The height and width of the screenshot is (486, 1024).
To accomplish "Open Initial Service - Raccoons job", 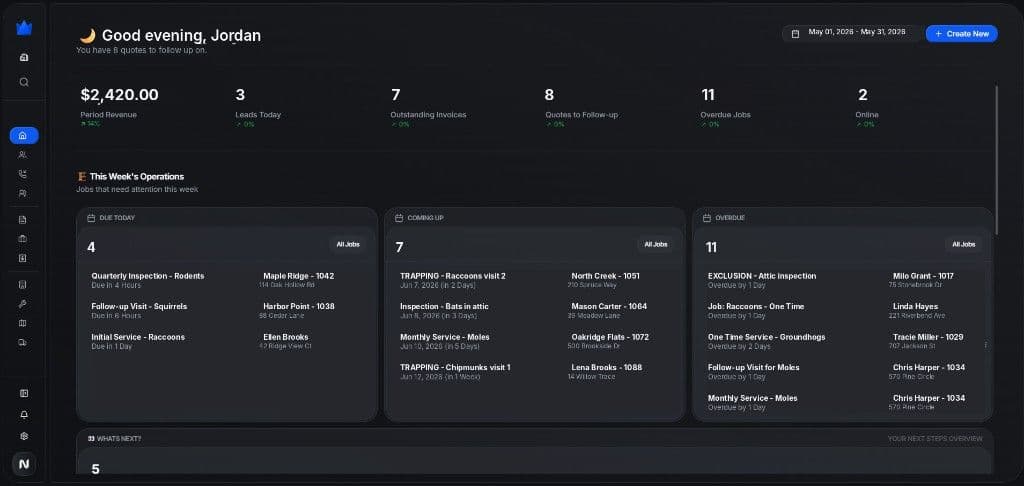I will pos(138,337).
